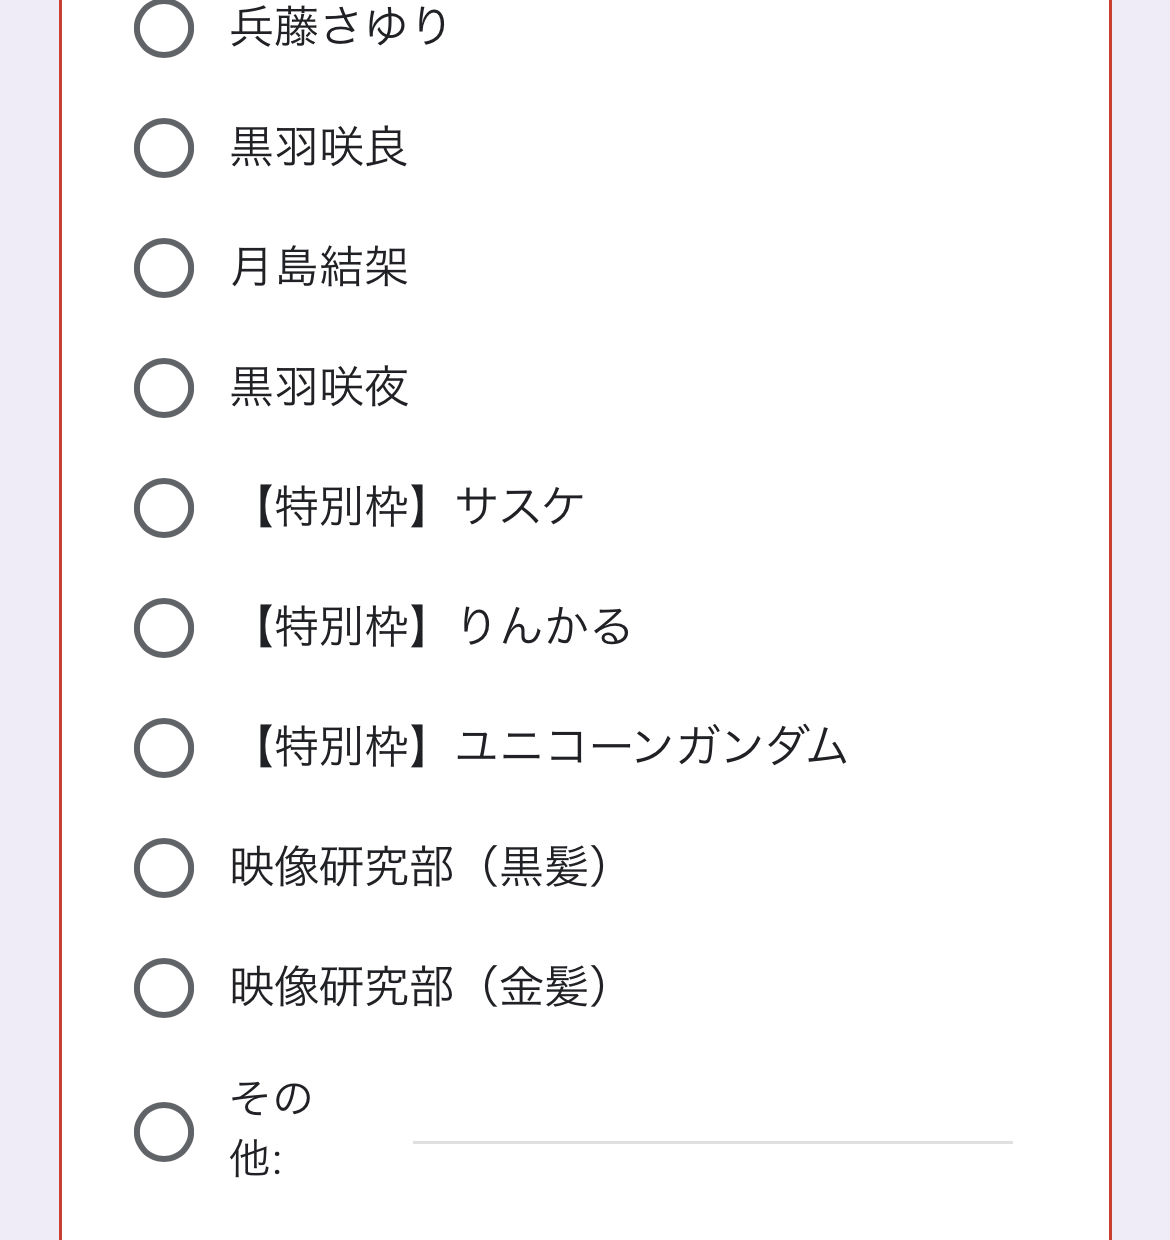
Task: Click the 映像研究部（黒髪）label
Action: (x=420, y=867)
